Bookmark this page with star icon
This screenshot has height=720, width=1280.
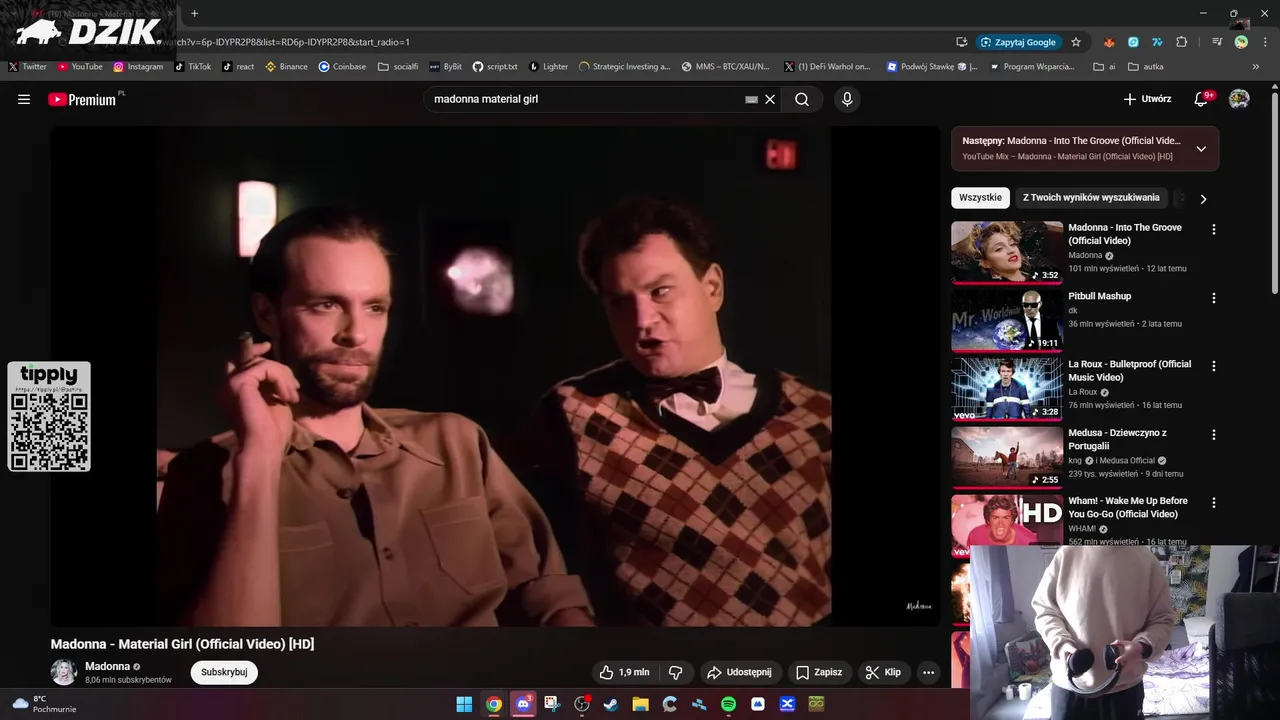[x=1076, y=42]
